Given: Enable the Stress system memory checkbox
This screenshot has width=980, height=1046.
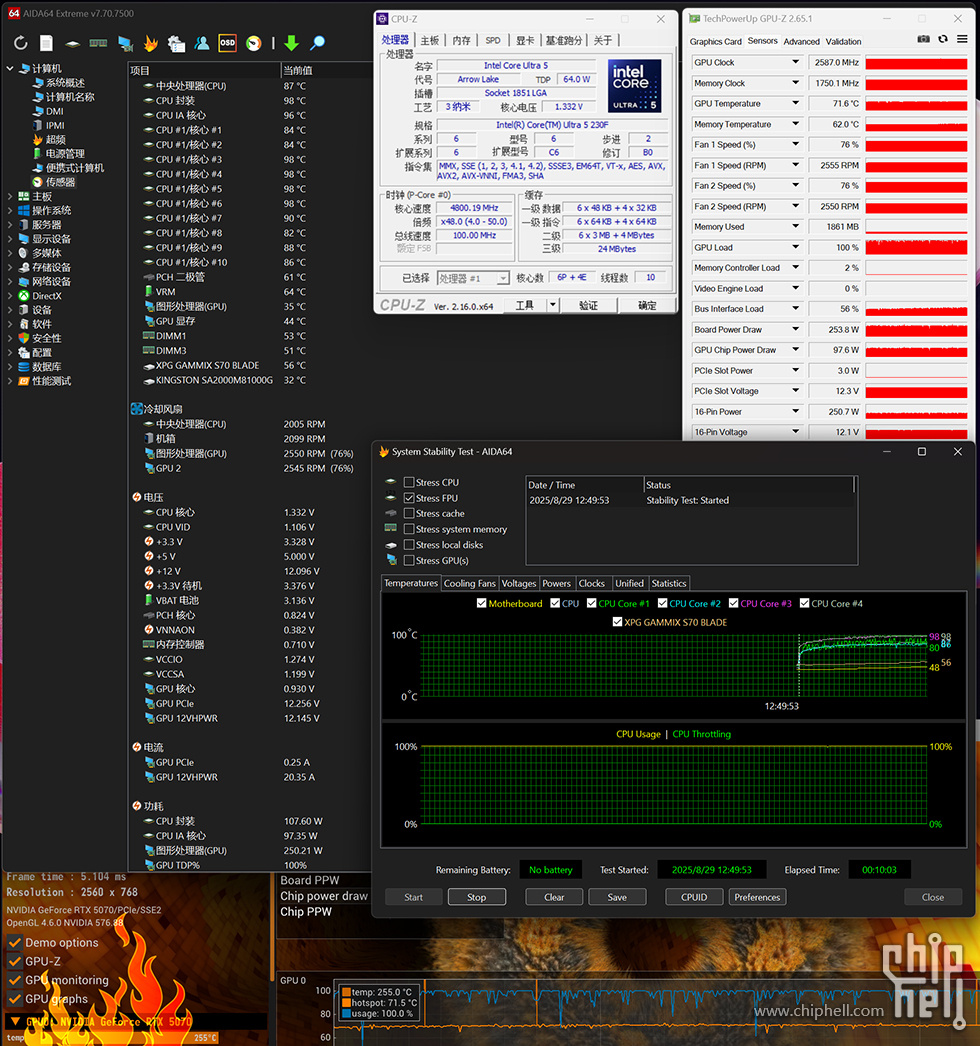Looking at the screenshot, I should point(410,529).
